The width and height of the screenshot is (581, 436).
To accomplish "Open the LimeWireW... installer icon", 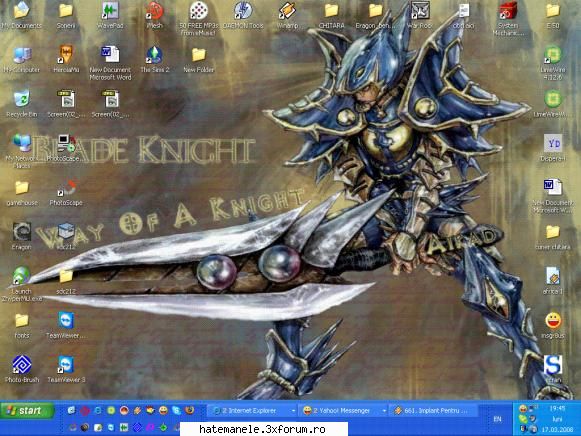I will point(552,104).
